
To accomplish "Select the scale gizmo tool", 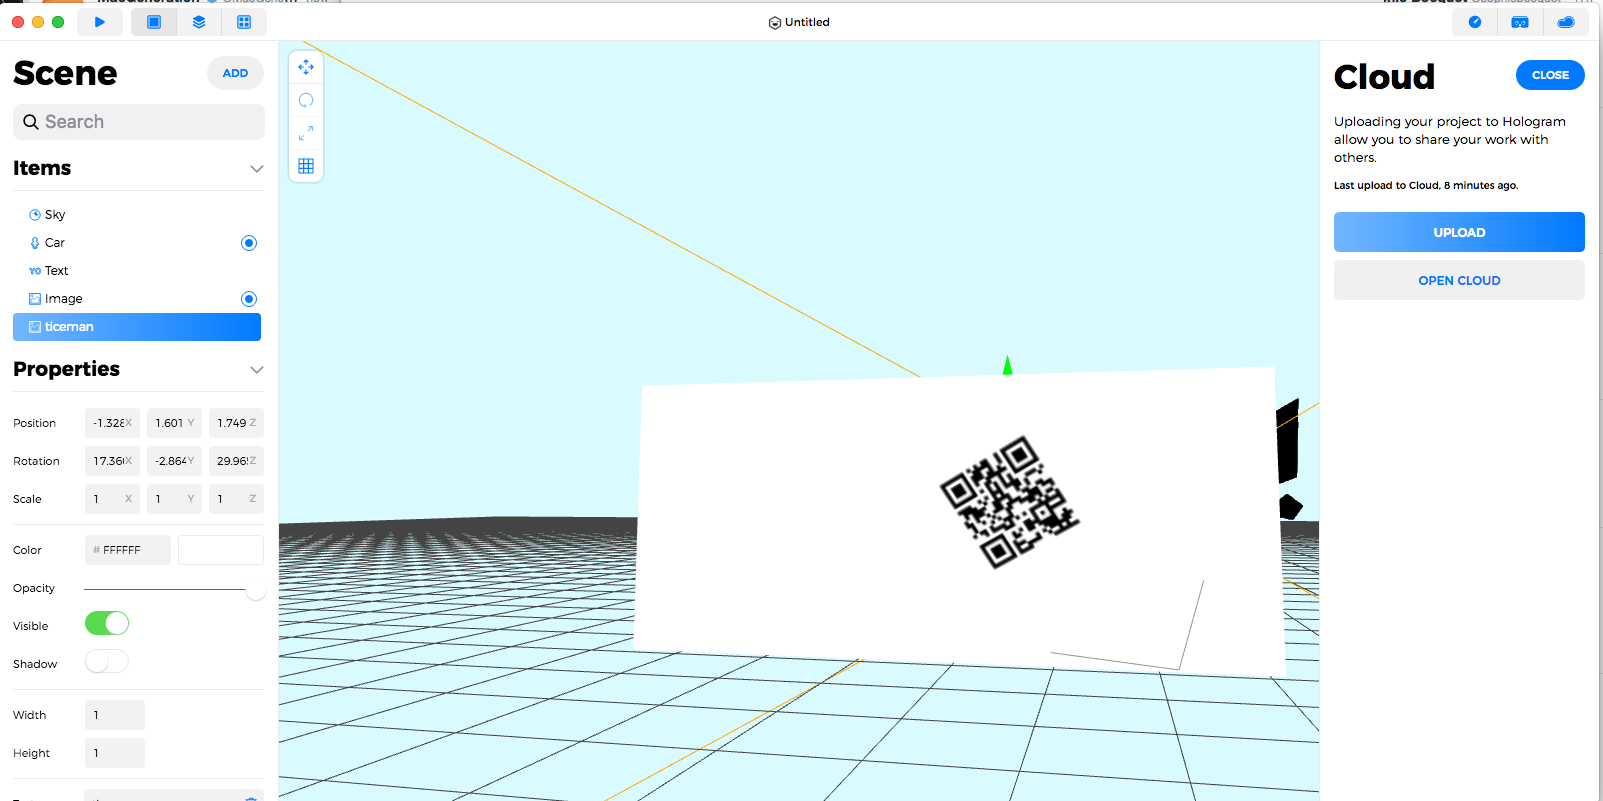I will [306, 133].
